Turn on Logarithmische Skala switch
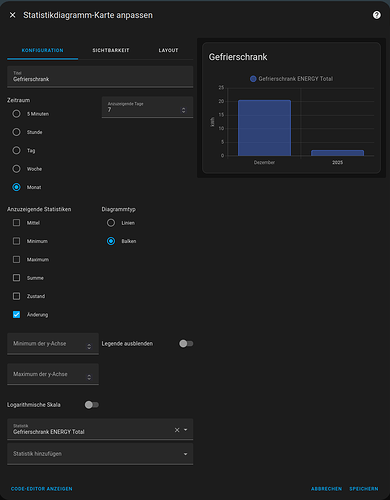The height and width of the screenshot is (500, 390). (x=92, y=405)
